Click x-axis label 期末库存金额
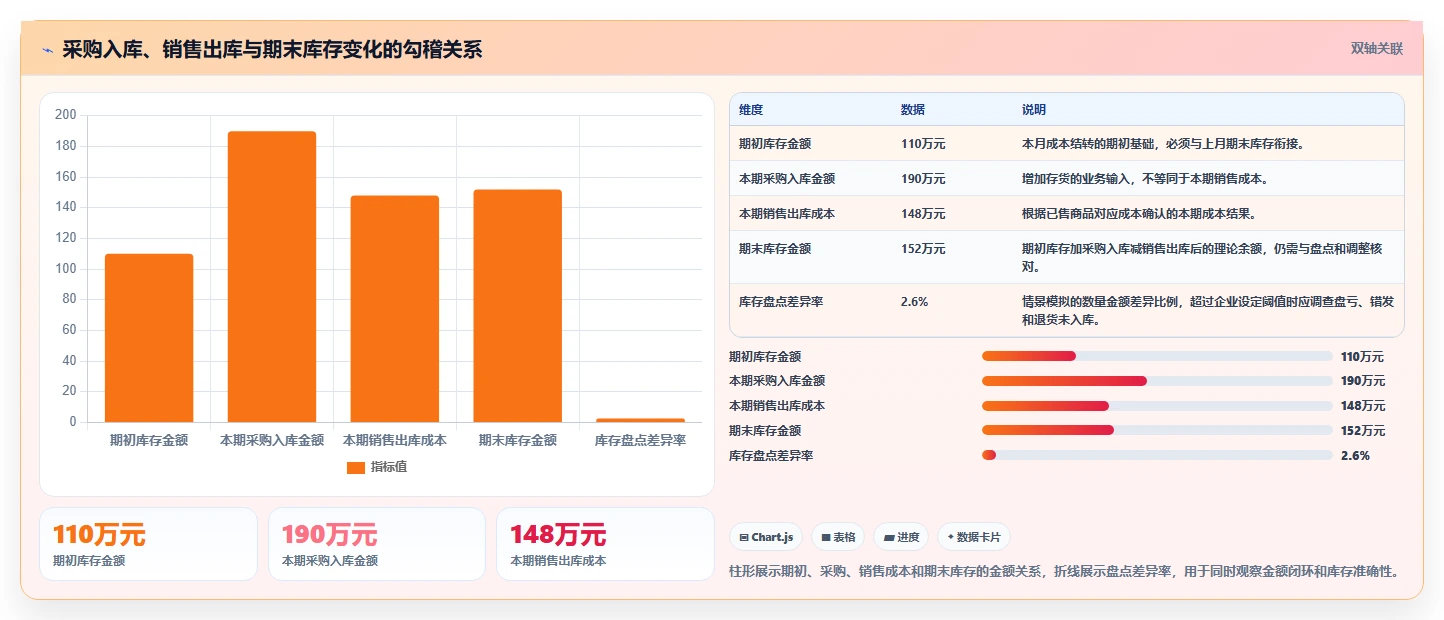Viewport: 1444px width, 620px height. pos(517,440)
